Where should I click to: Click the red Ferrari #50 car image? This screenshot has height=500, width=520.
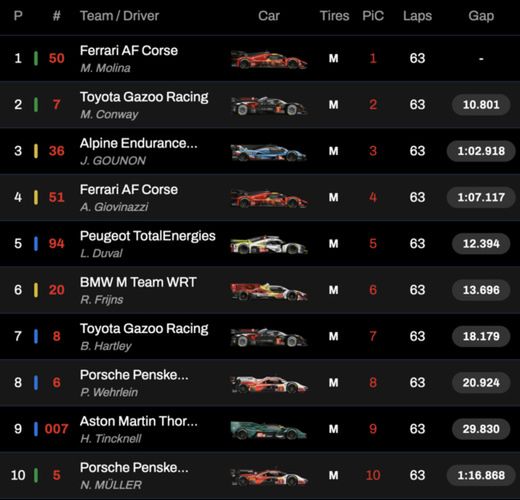click(x=269, y=59)
